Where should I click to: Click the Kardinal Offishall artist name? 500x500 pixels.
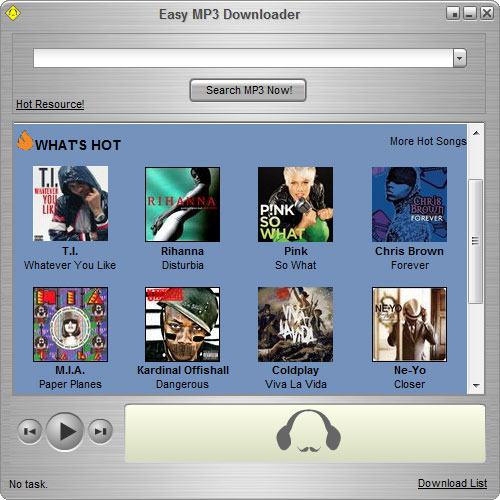tap(183, 370)
